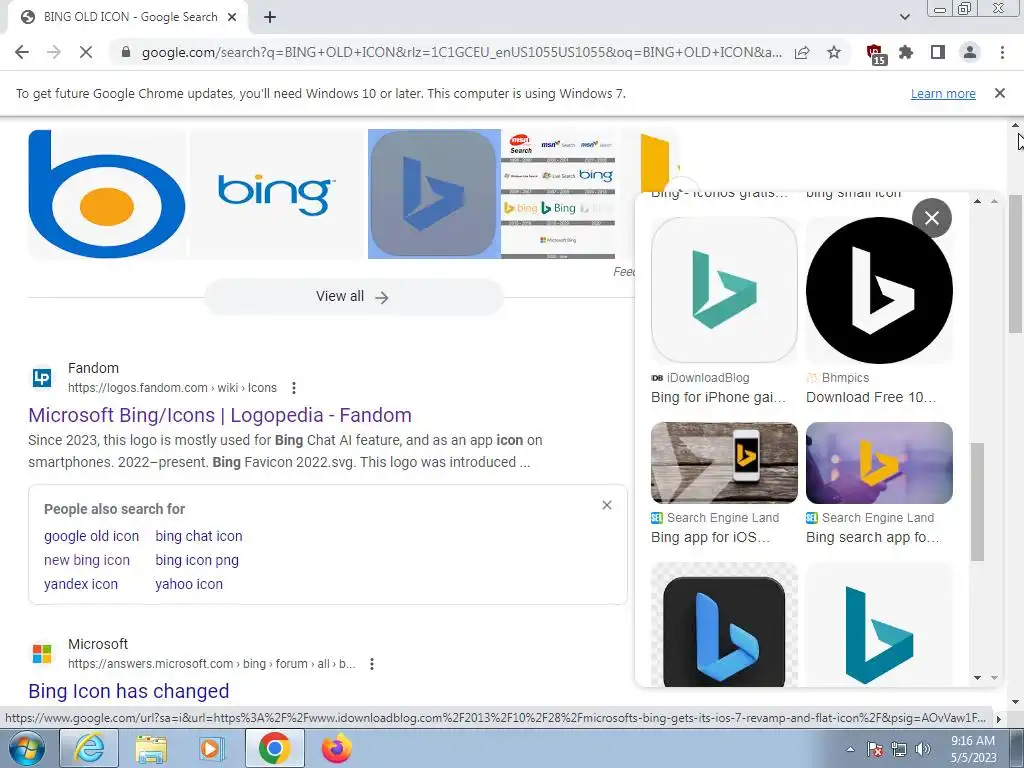Image resolution: width=1024 pixels, height=768 pixels.
Task: Click the preview panel scroll-down arrow
Action: click(x=978, y=678)
